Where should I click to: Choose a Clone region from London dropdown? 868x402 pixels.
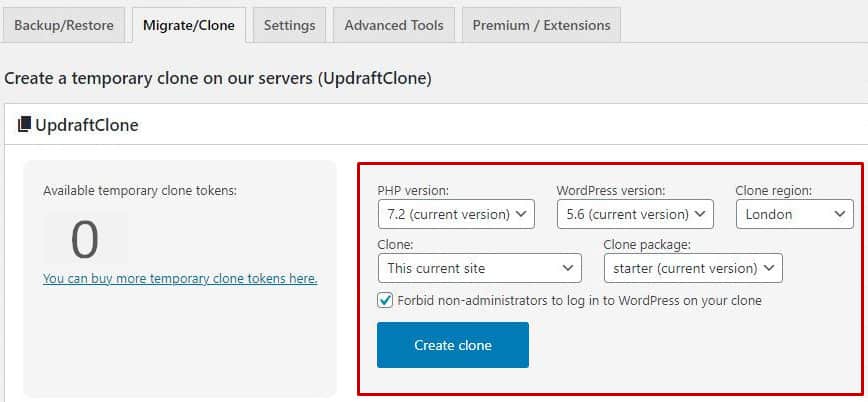coord(795,214)
